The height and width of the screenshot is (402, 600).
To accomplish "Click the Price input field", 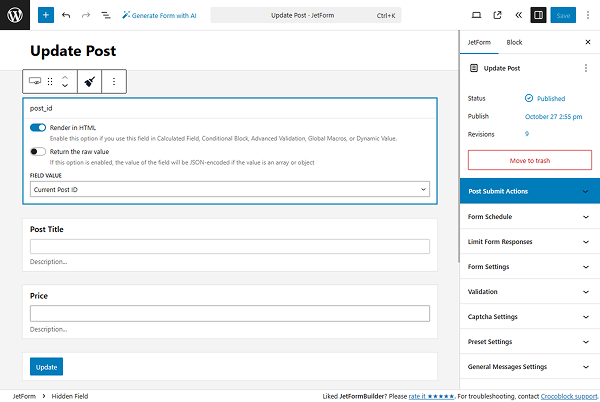I will [230, 313].
